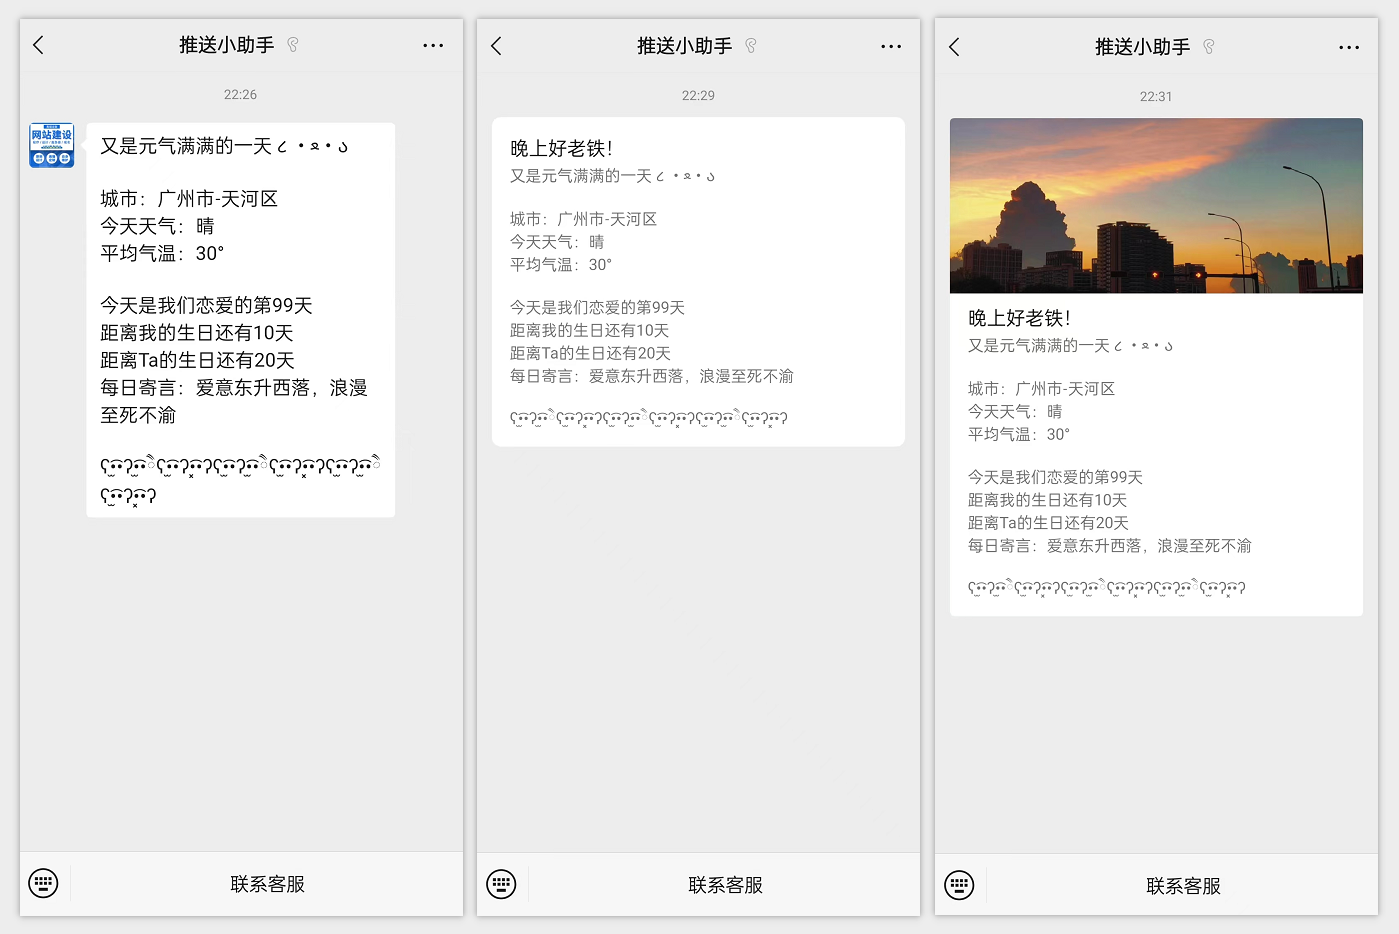
Task: Open the sunset city image in the card
Action: (1156, 205)
